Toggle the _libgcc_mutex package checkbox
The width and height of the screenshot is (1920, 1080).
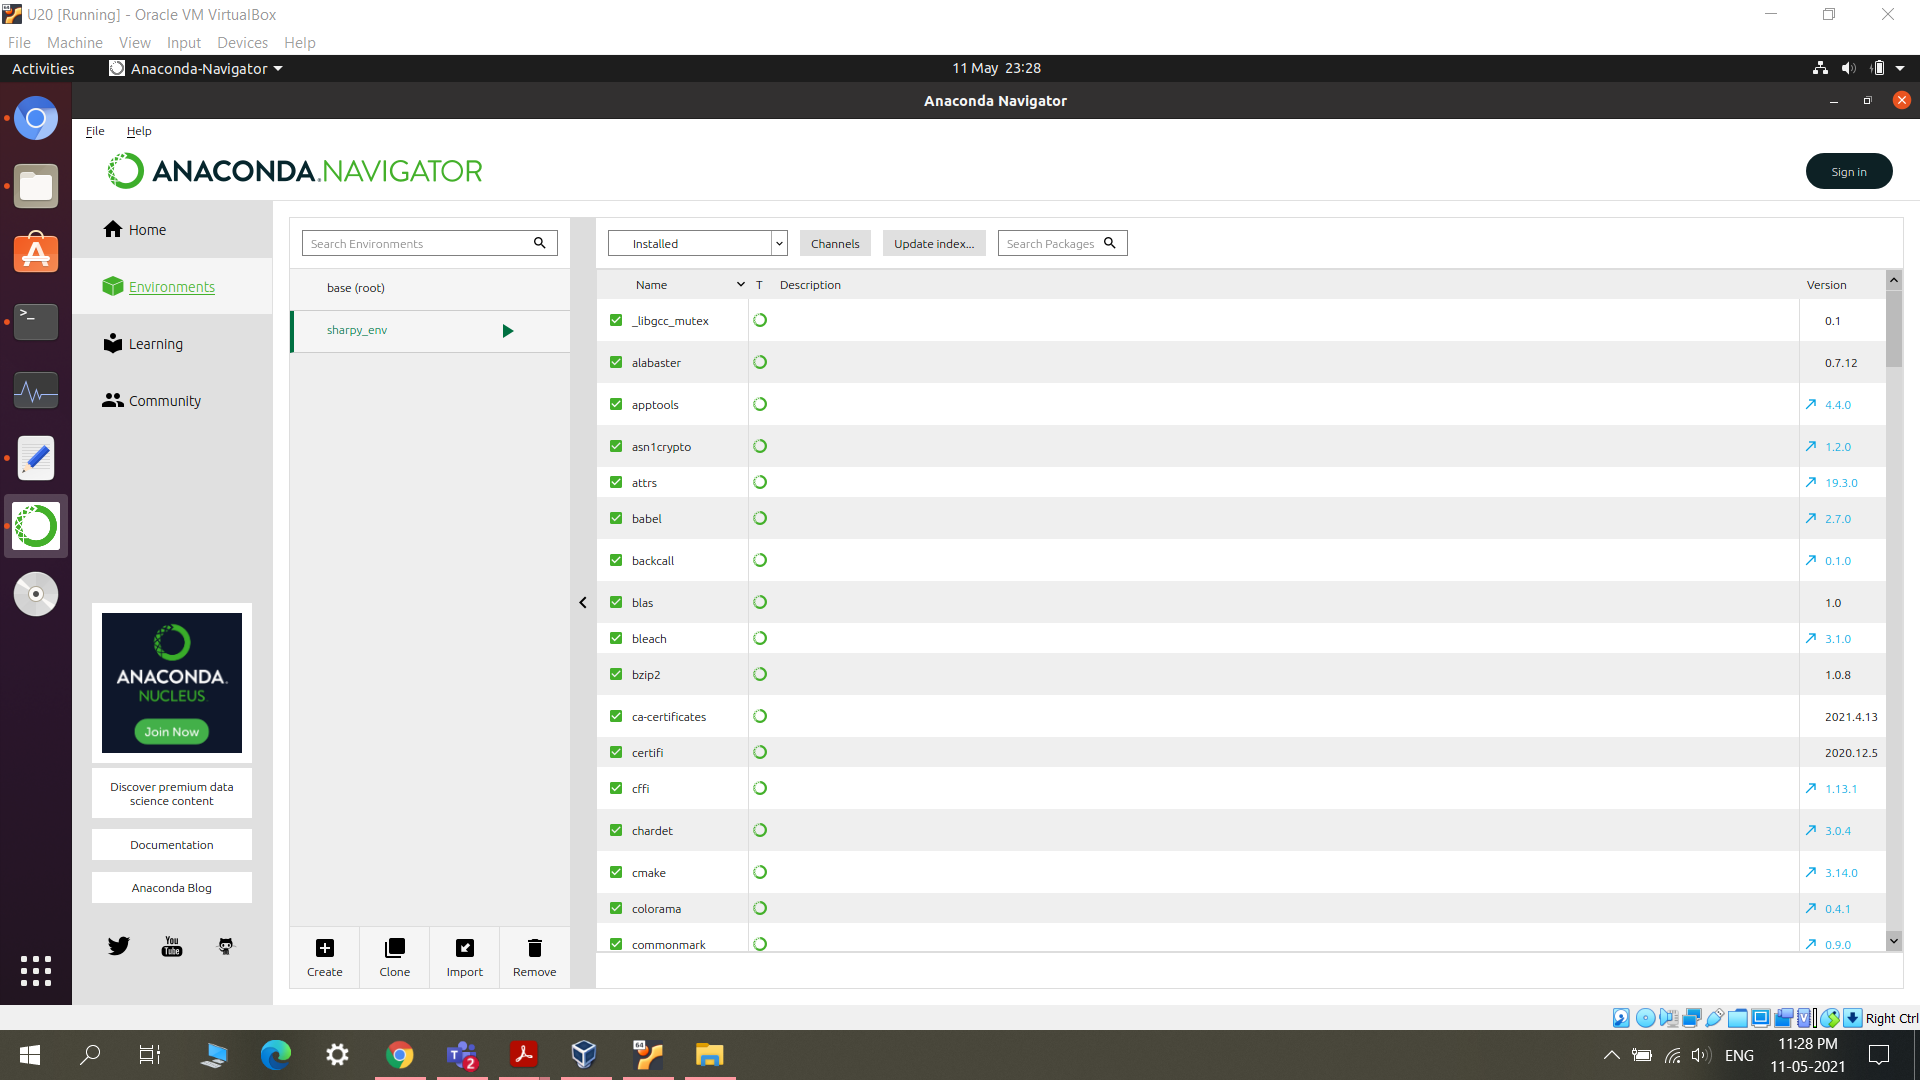click(x=616, y=320)
